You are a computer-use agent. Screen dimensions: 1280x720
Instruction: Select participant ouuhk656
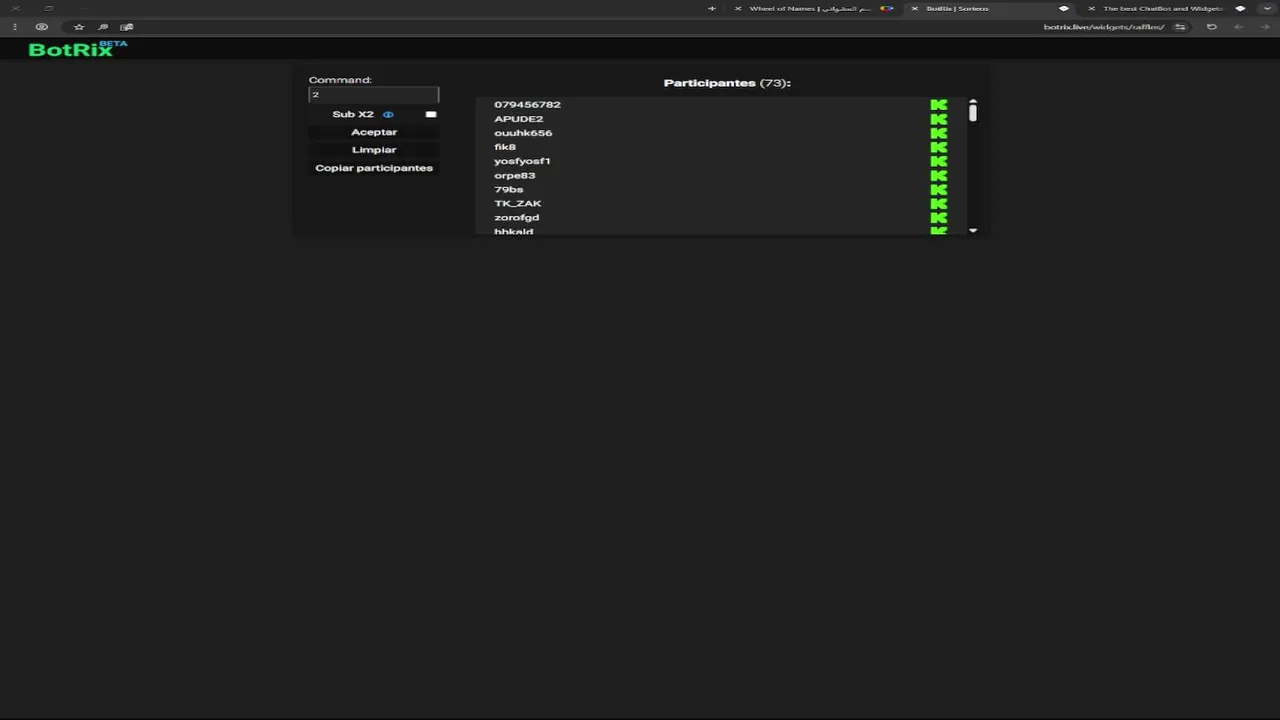tap(523, 133)
